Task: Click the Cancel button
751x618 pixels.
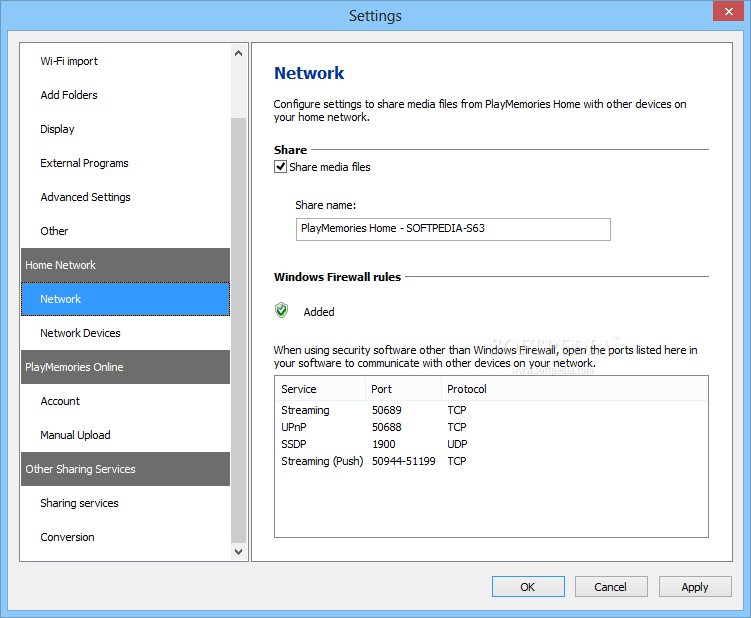Action: pyautogui.click(x=611, y=587)
